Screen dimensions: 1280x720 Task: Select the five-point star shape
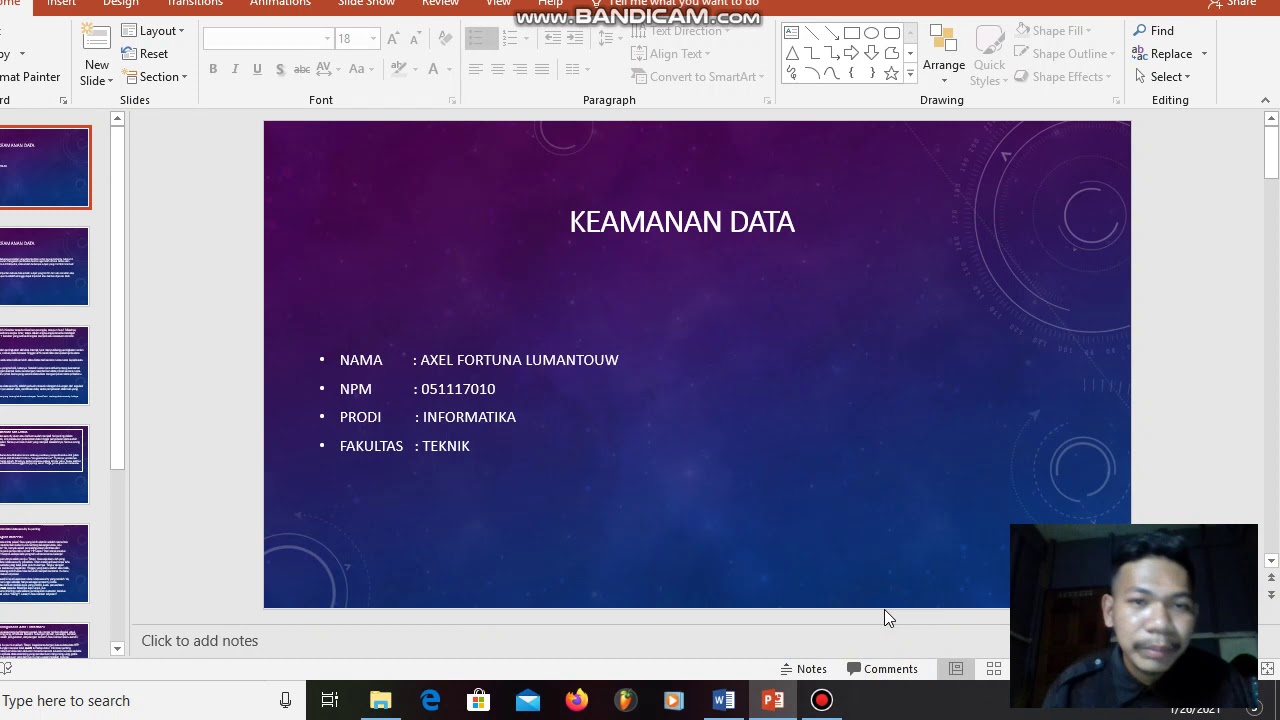pyautogui.click(x=891, y=73)
